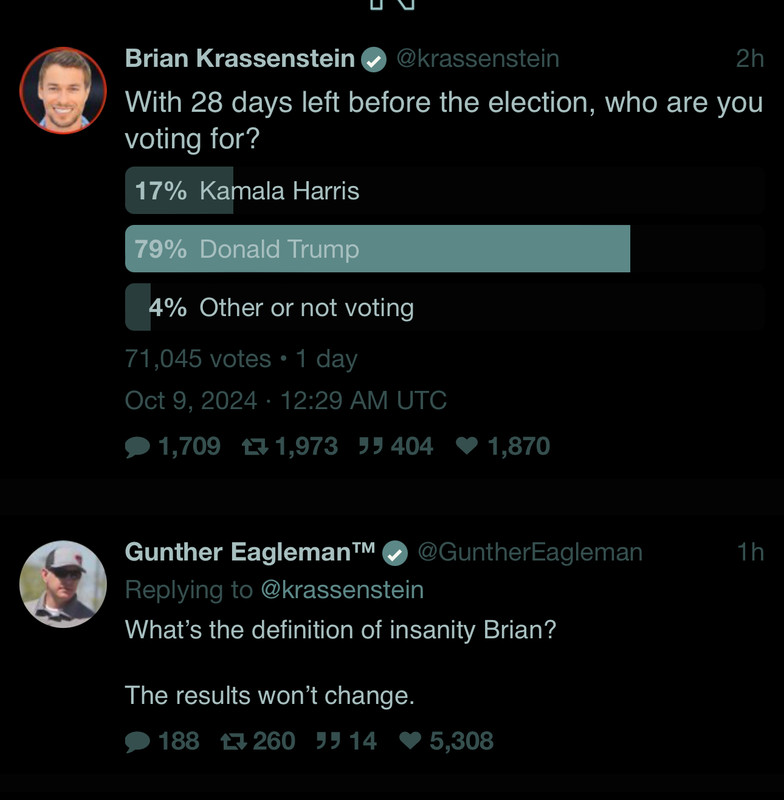Open the @GuntherEagleman handle link
Image resolution: width=784 pixels, height=800 pixels.
click(x=529, y=552)
